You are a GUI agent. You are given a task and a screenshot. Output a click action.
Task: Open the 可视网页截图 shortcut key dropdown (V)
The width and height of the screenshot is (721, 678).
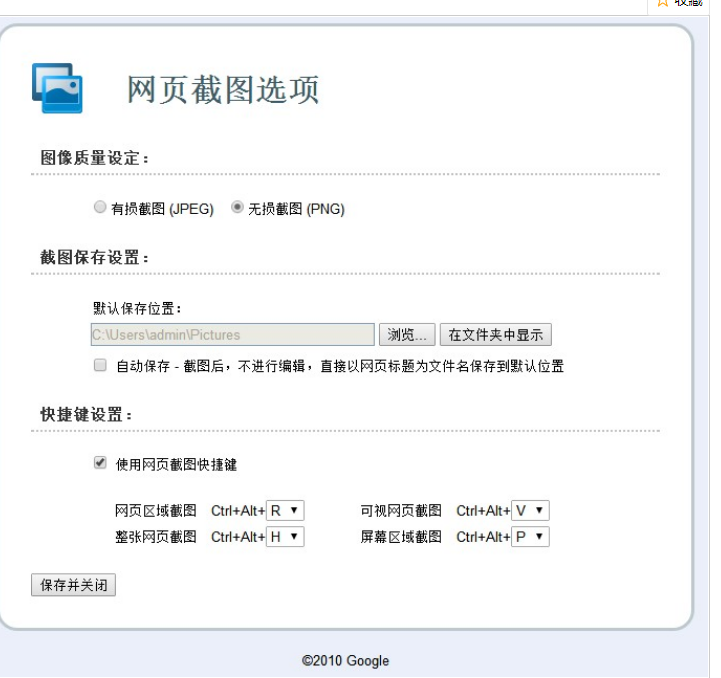pyautogui.click(x=530, y=511)
